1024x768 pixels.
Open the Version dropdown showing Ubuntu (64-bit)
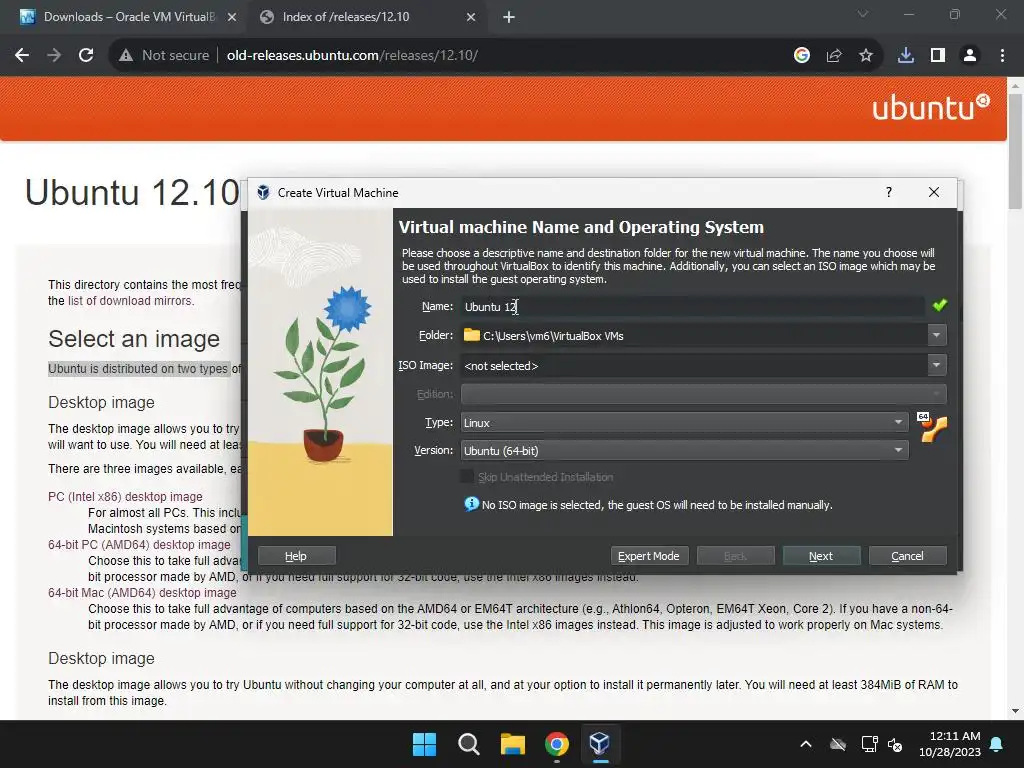point(684,450)
